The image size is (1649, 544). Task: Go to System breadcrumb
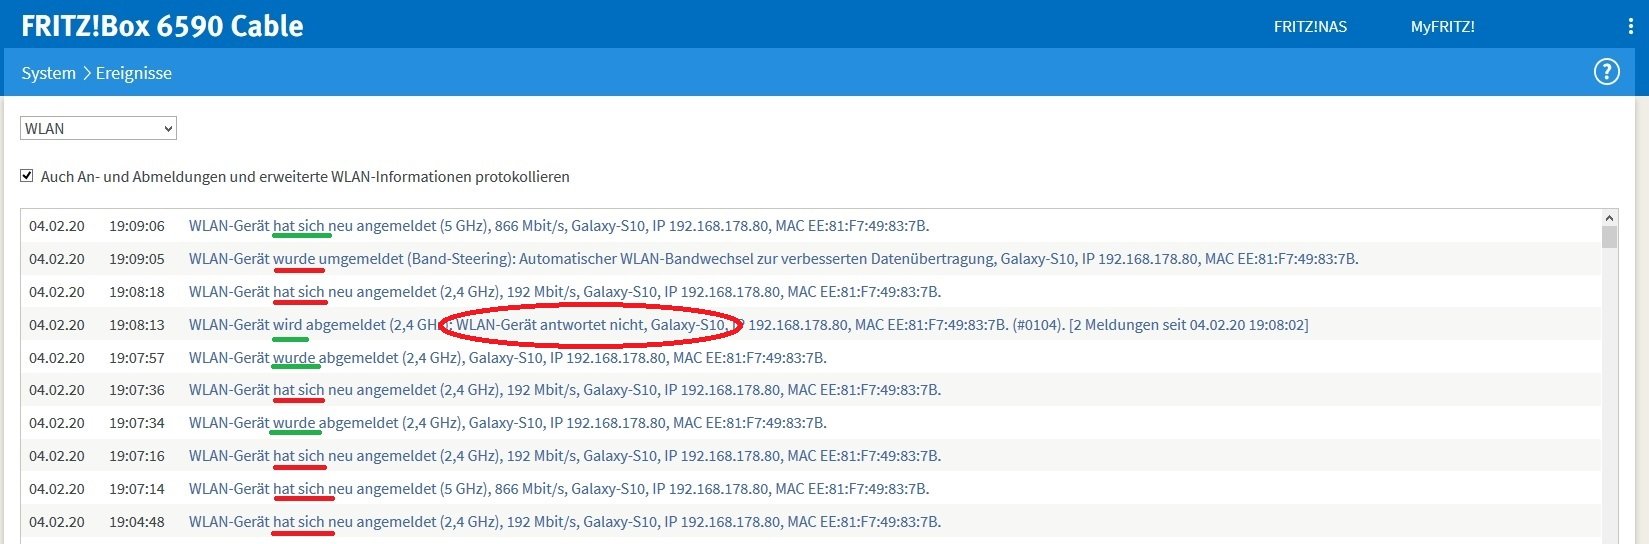pyautogui.click(x=48, y=73)
